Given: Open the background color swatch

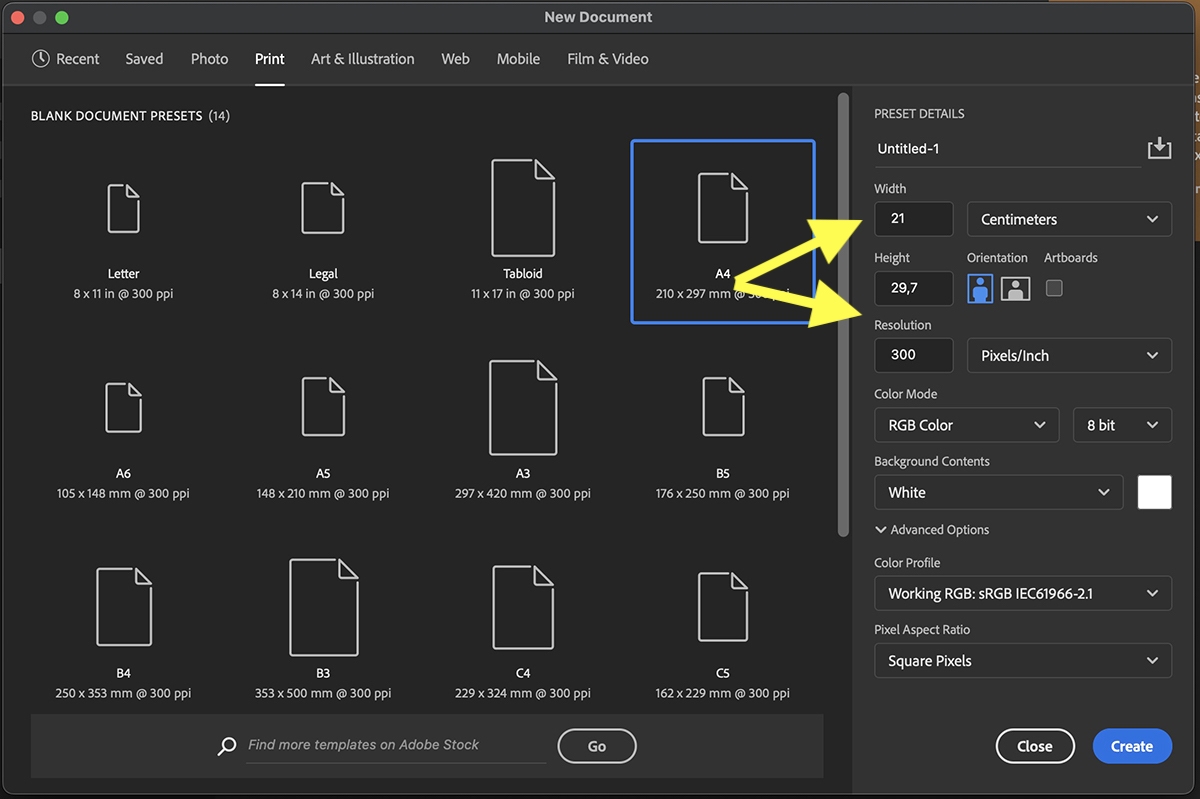Looking at the screenshot, I should pos(1155,492).
